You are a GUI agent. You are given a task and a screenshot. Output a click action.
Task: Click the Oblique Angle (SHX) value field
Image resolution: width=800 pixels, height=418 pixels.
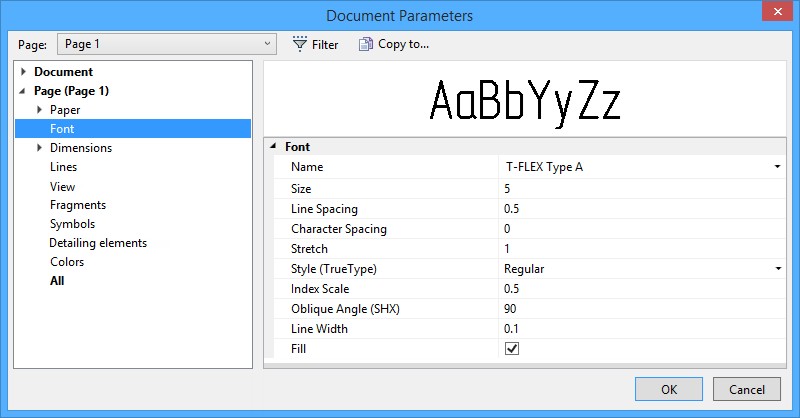coord(640,308)
